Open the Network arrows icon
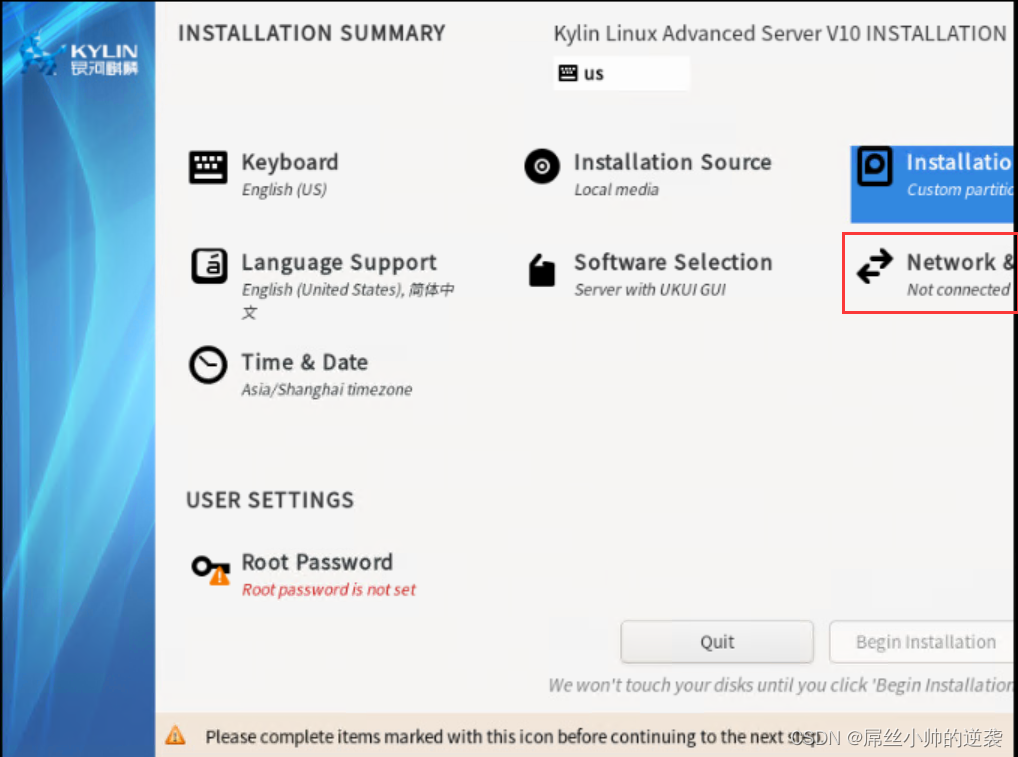1018x757 pixels. tap(875, 267)
